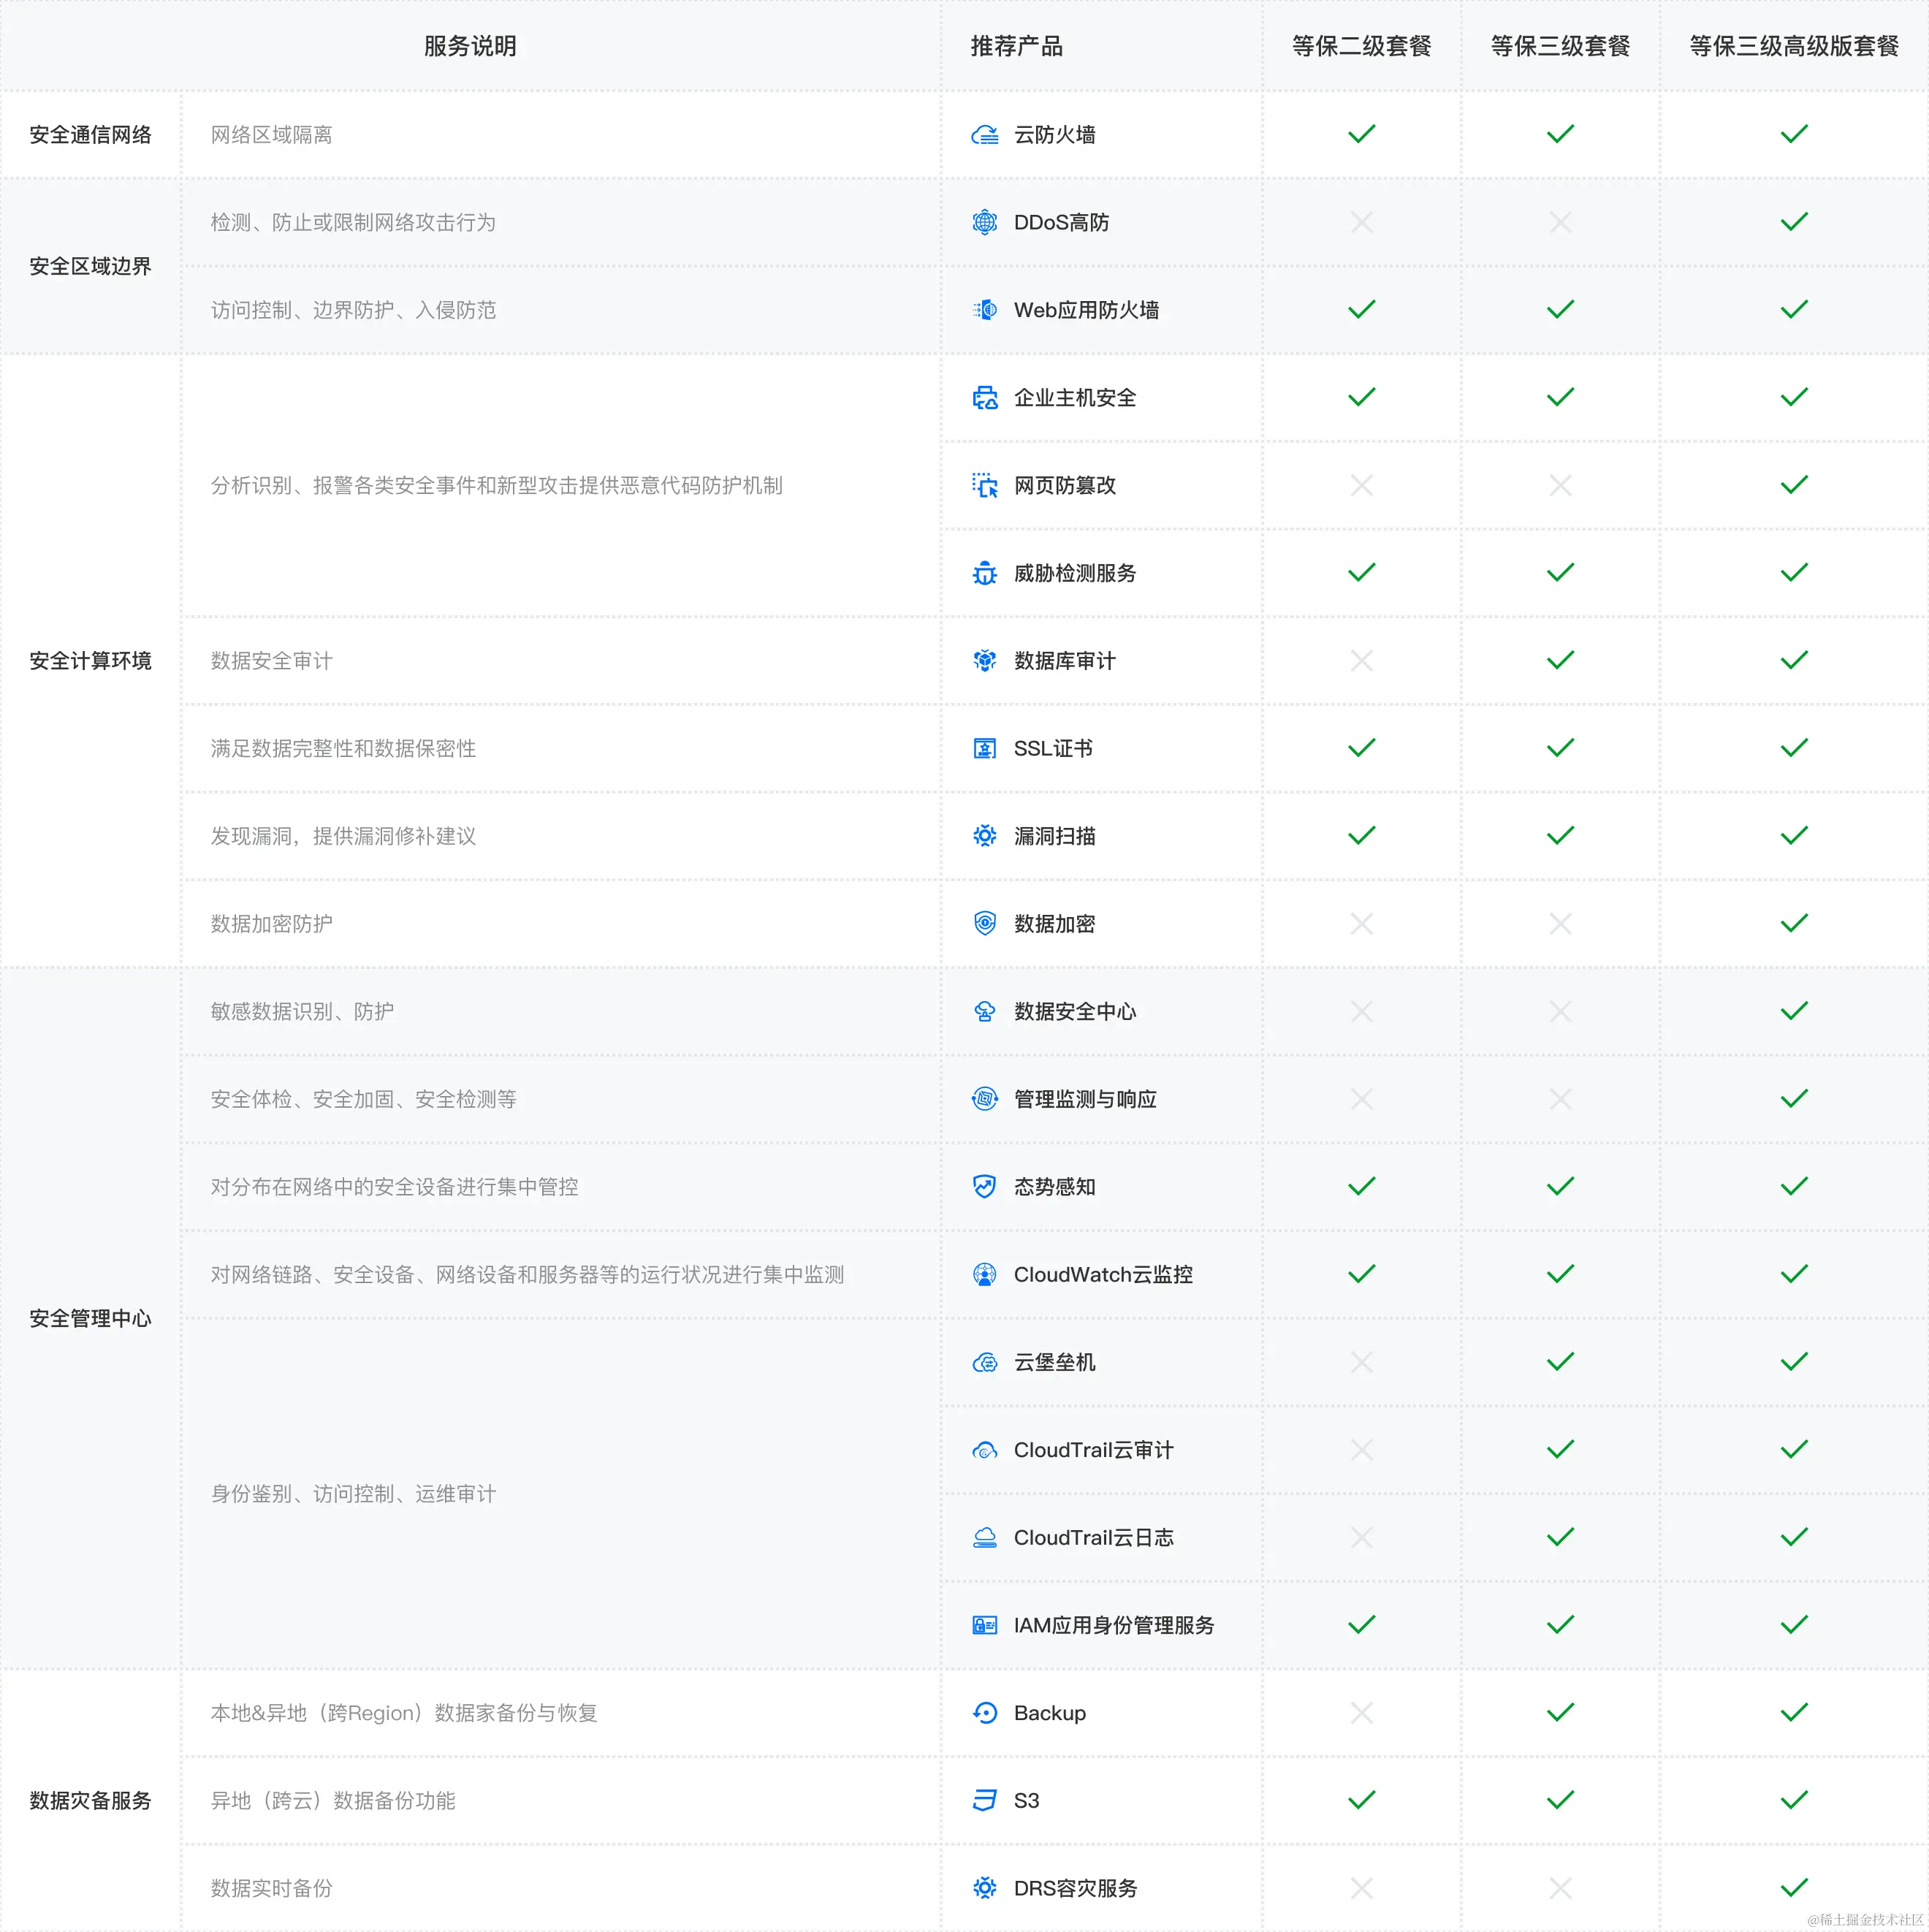Image resolution: width=1929 pixels, height=1932 pixels.
Task: Click the 安全计算环境 category cell
Action: click(90, 661)
